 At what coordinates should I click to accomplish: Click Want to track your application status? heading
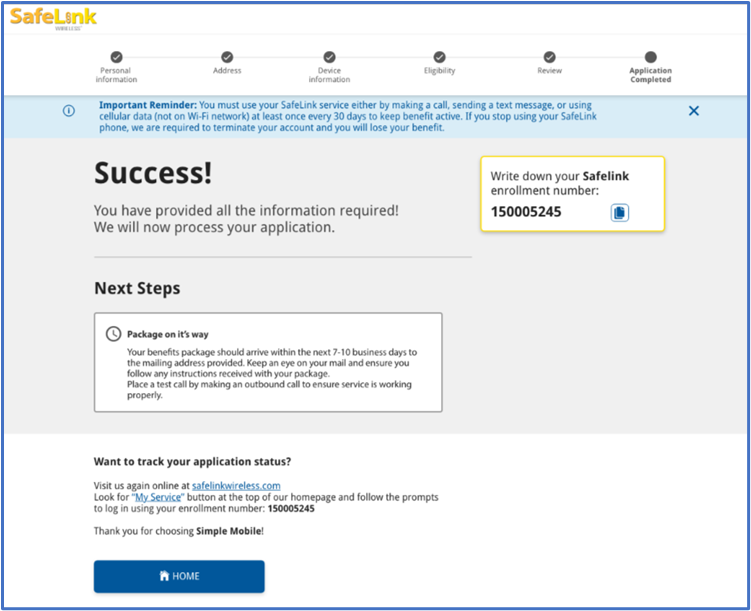tap(193, 462)
